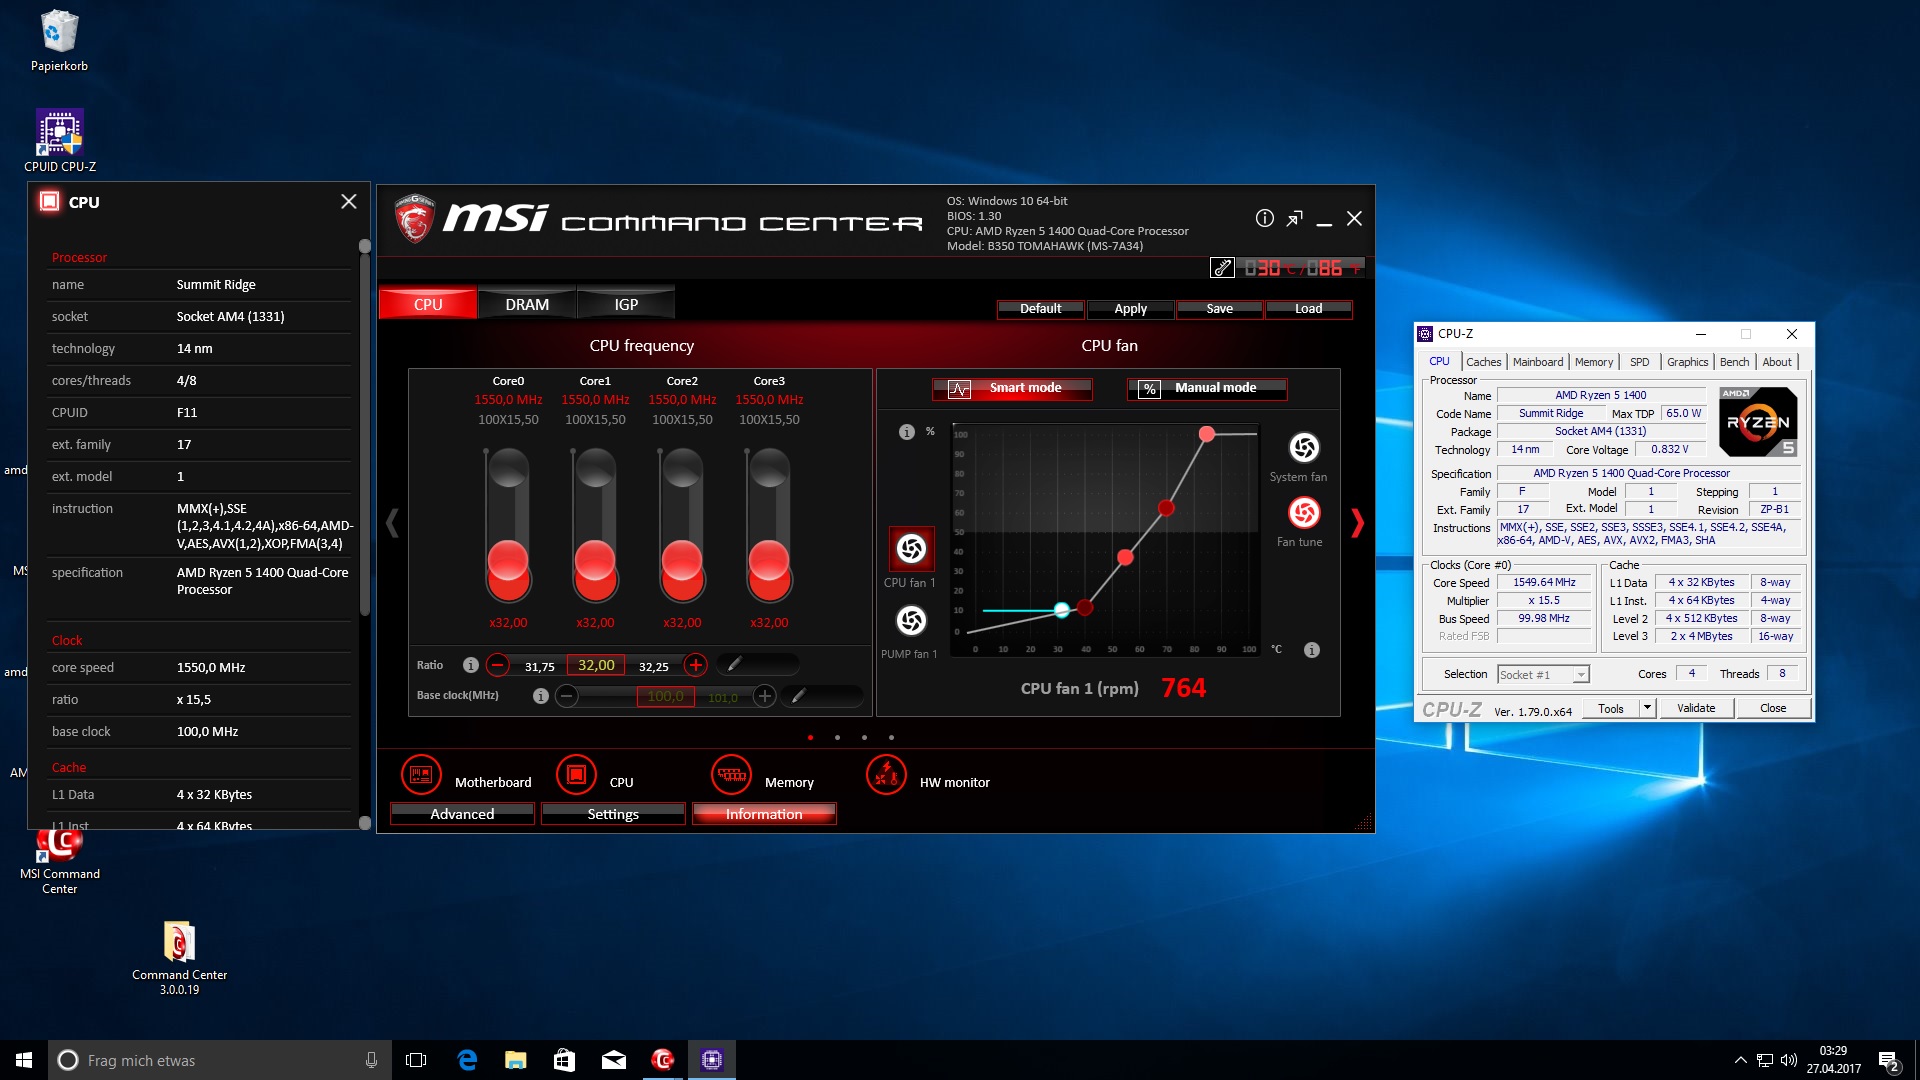
Task: Start the Fan tune function
Action: pyautogui.click(x=1303, y=513)
